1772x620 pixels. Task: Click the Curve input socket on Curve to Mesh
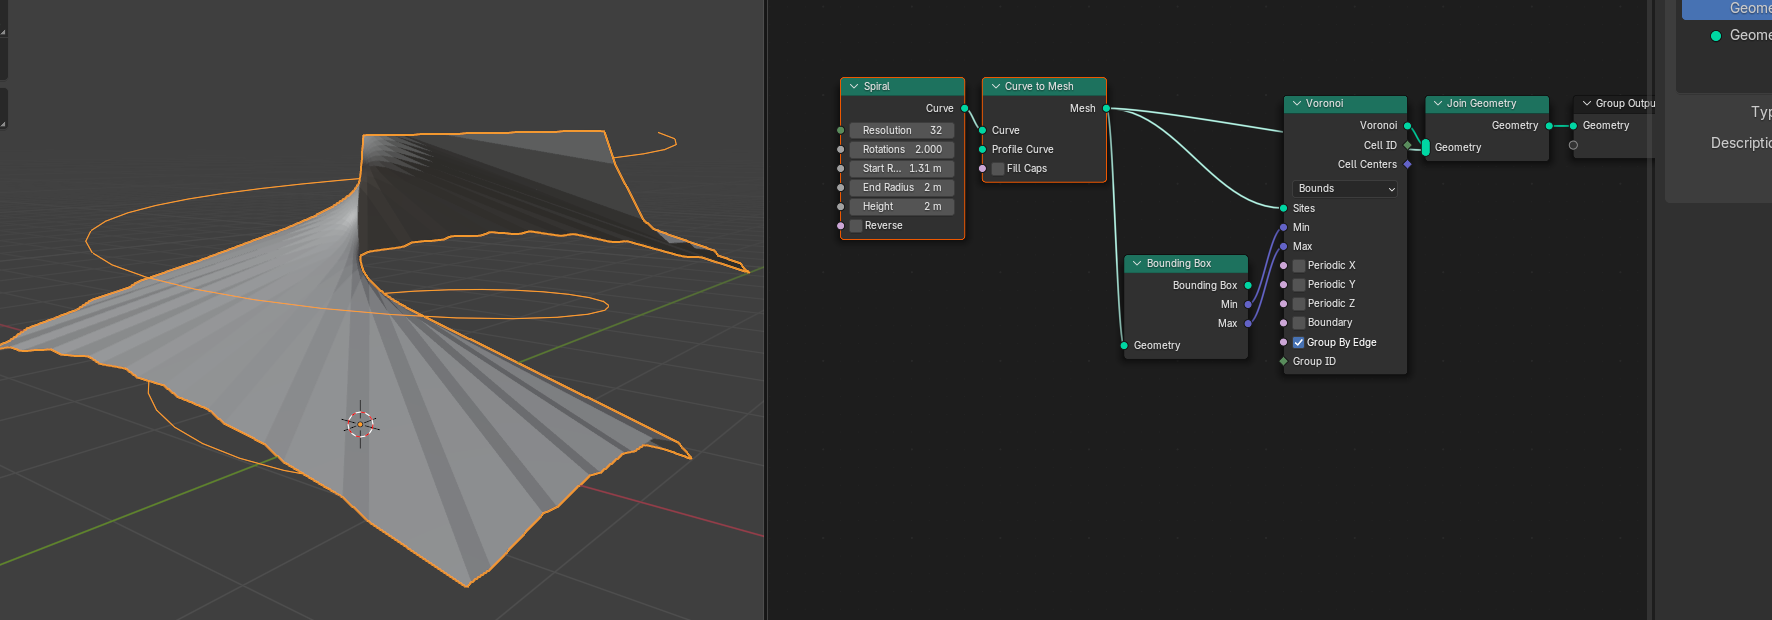tap(983, 131)
